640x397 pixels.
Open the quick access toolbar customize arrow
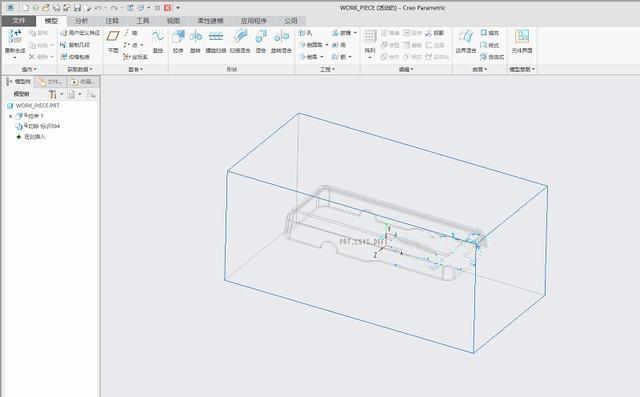tap(178, 8)
